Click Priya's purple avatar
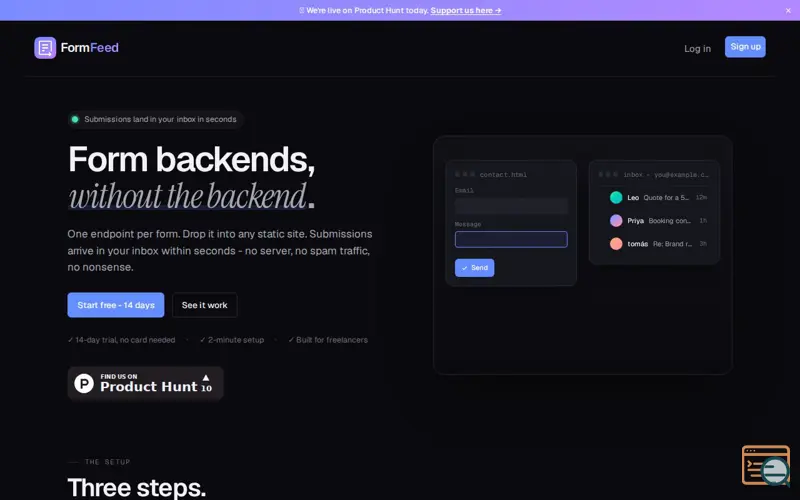The width and height of the screenshot is (800, 500). point(616,221)
